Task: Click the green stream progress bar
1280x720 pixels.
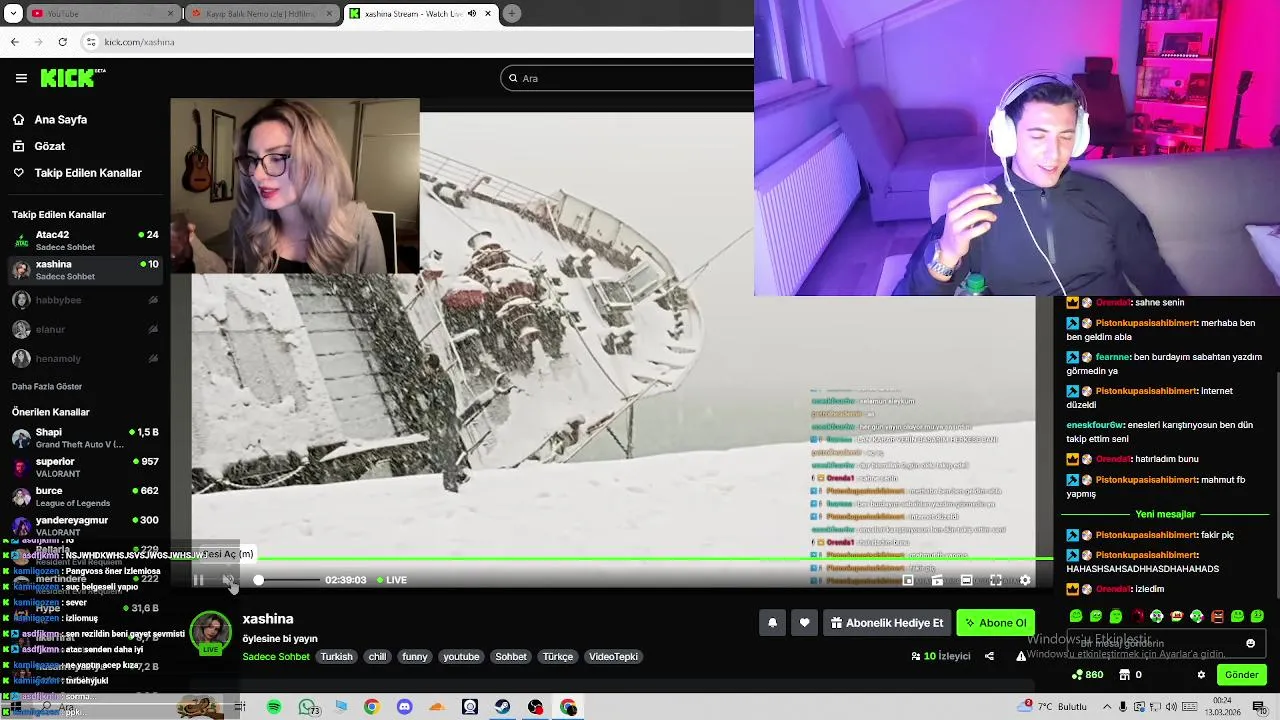Action: [x=620, y=559]
